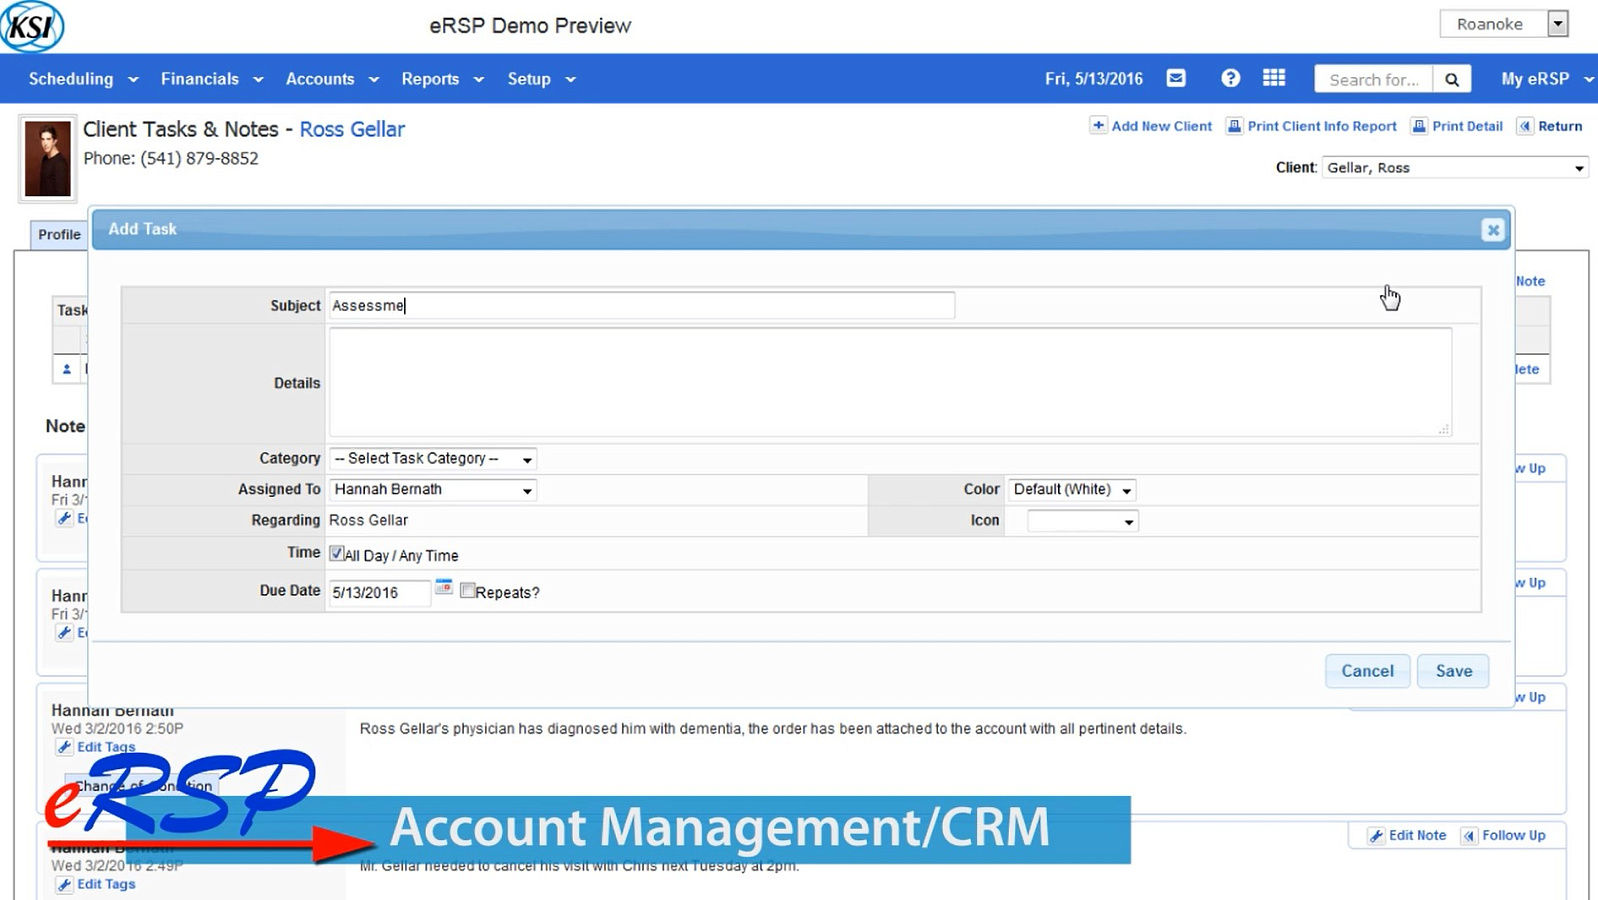The image size is (1598, 900).
Task: Click the Print Detail printer icon
Action: coord(1419,126)
